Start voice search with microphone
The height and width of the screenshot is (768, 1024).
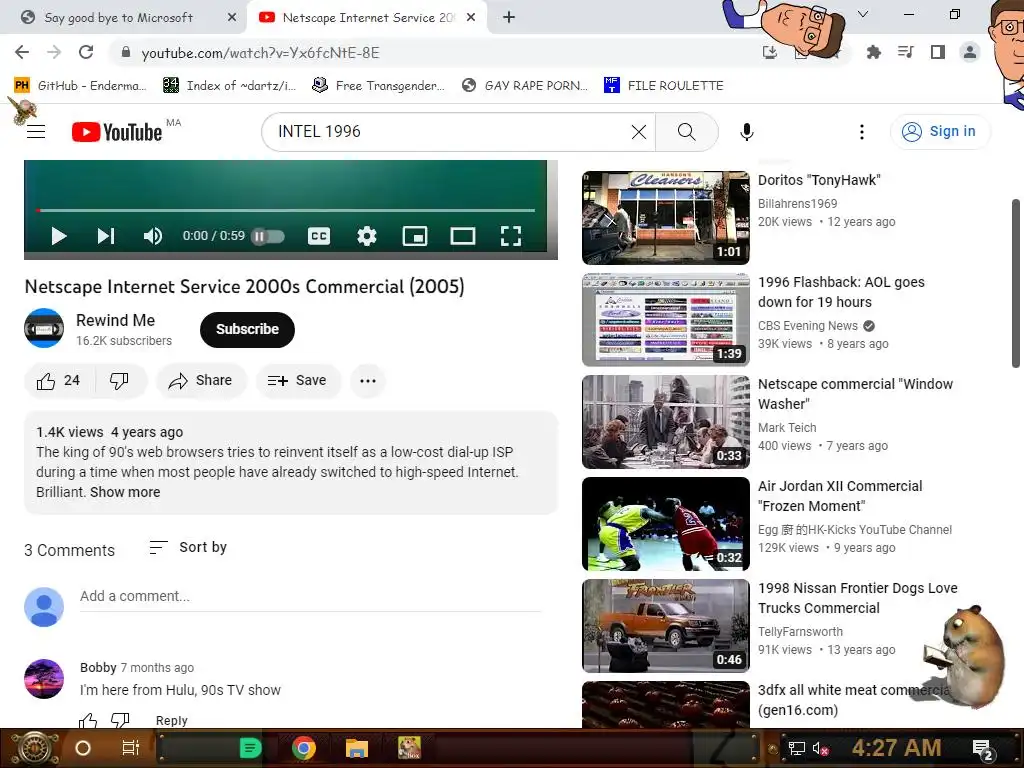point(747,132)
